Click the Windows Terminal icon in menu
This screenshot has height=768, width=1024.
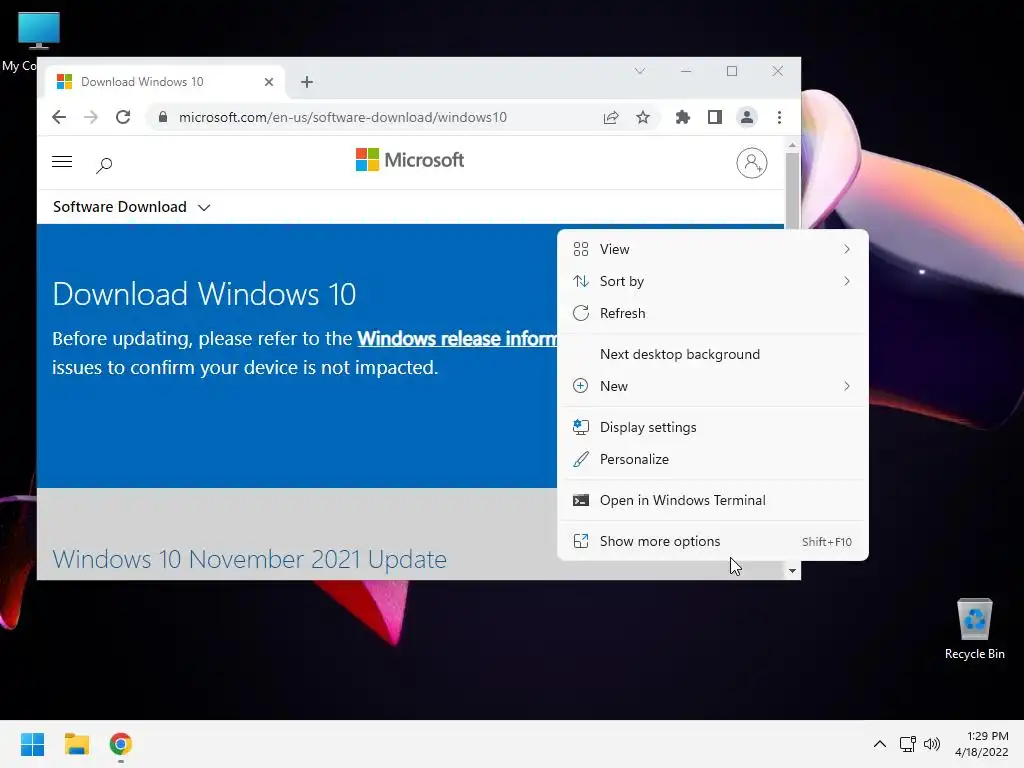[581, 500]
